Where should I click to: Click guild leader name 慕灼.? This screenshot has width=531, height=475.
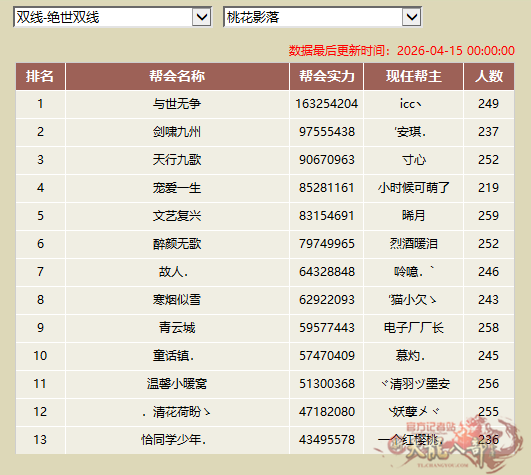(410, 356)
